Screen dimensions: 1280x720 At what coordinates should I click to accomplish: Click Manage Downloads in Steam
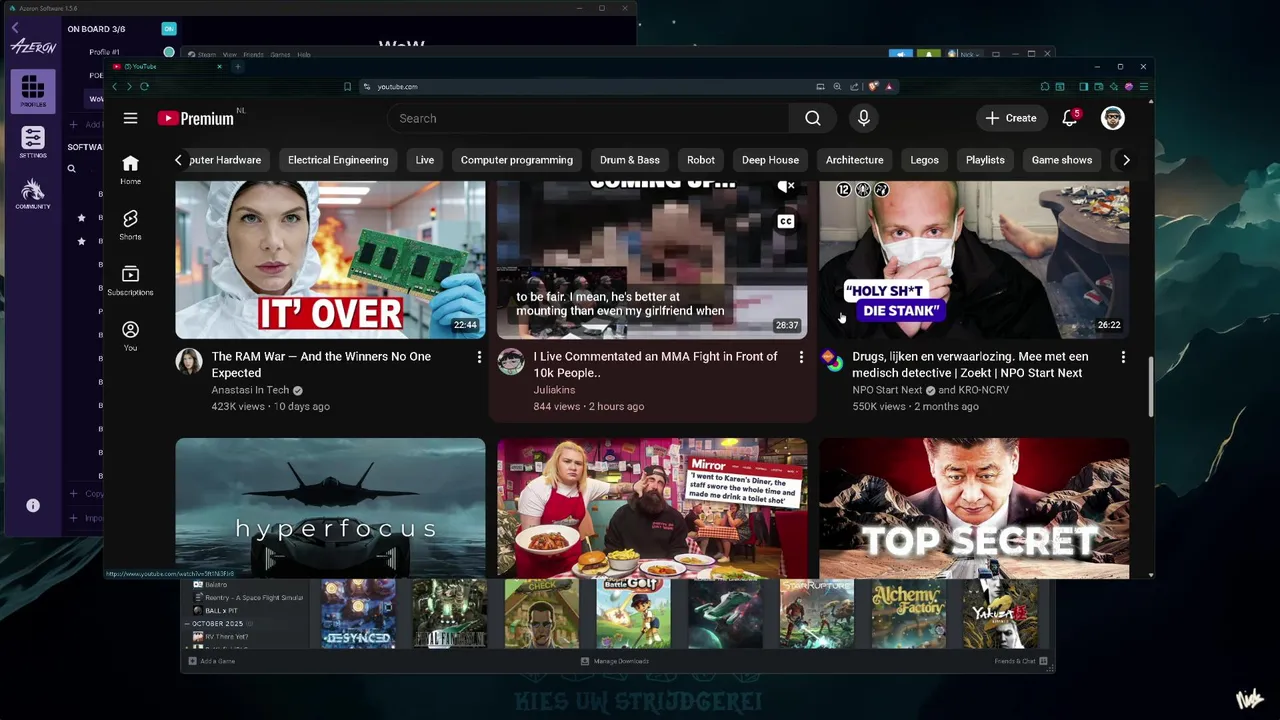[615, 661]
